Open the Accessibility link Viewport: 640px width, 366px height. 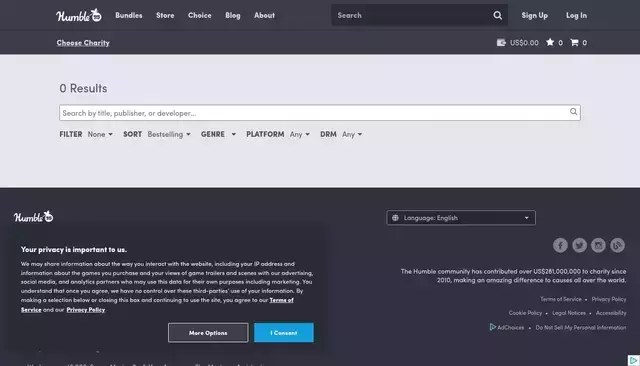(x=611, y=313)
